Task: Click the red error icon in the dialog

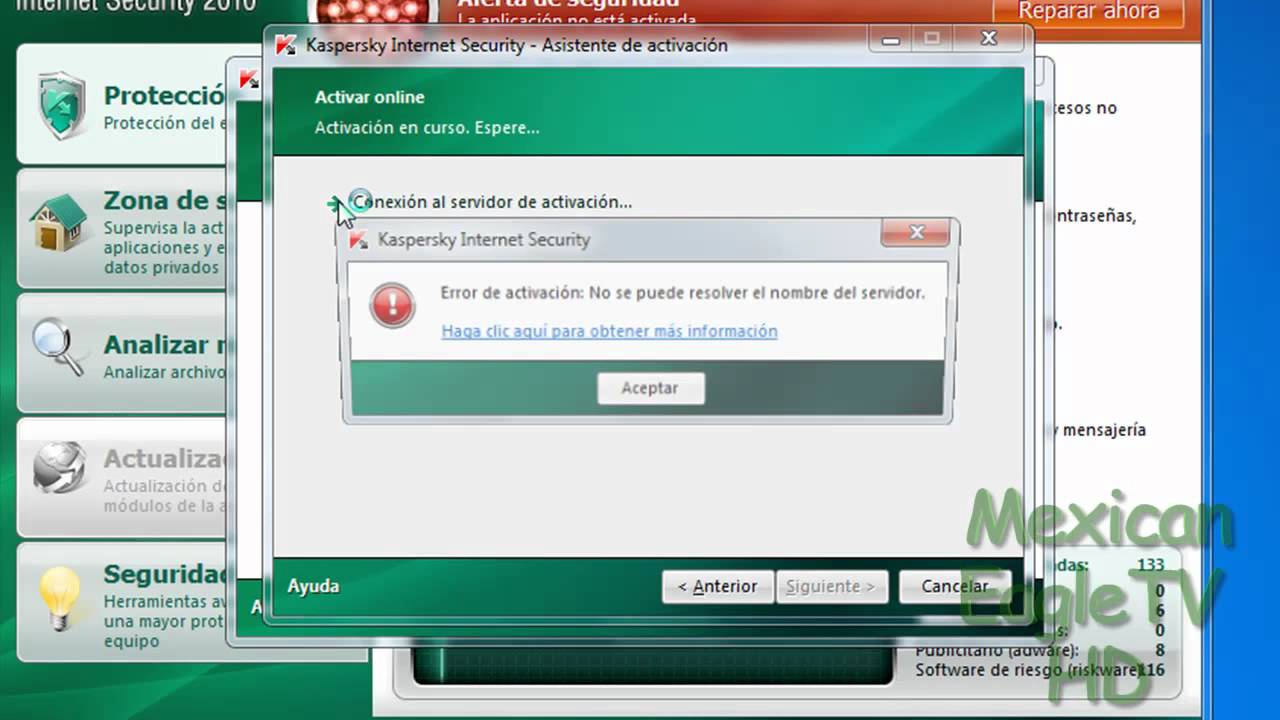Action: tap(392, 304)
